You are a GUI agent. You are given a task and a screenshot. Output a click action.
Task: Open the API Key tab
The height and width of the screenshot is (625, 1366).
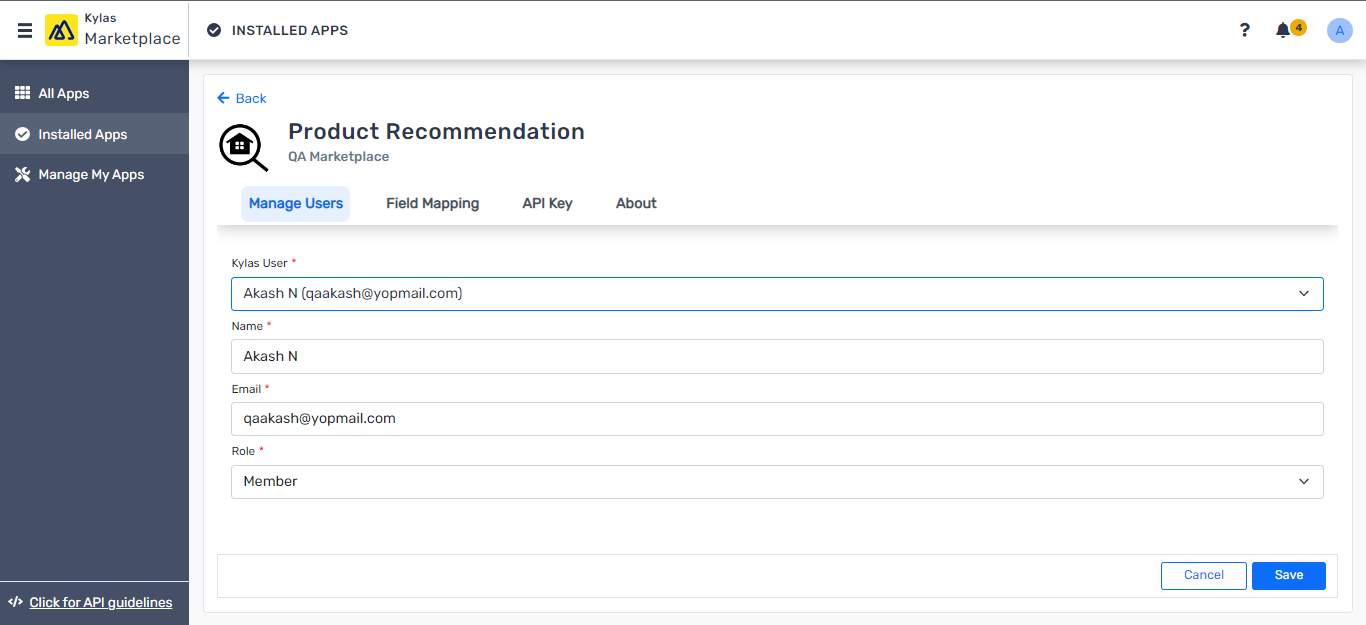pyautogui.click(x=547, y=203)
